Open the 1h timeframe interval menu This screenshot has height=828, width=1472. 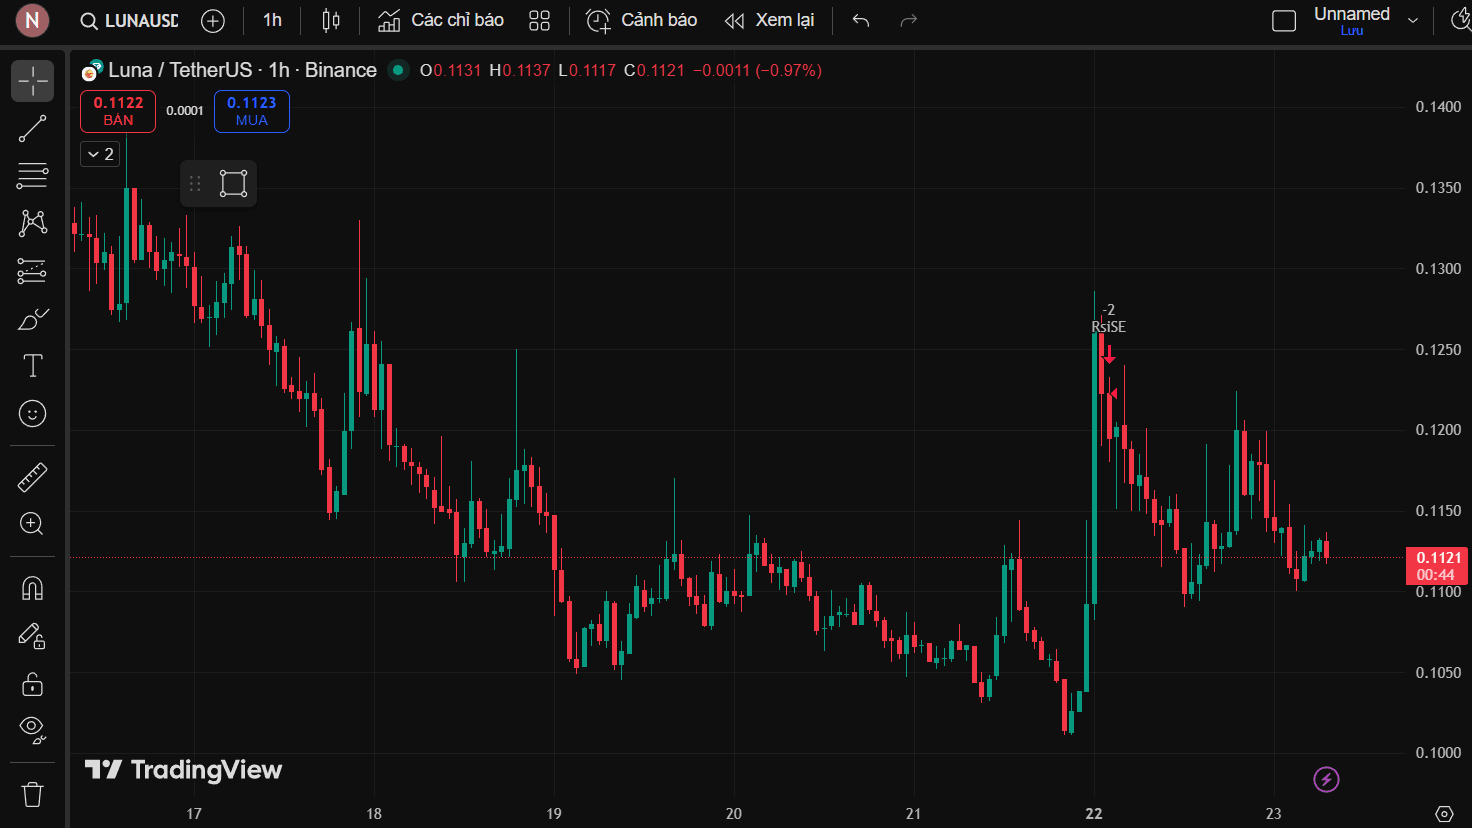tap(272, 20)
